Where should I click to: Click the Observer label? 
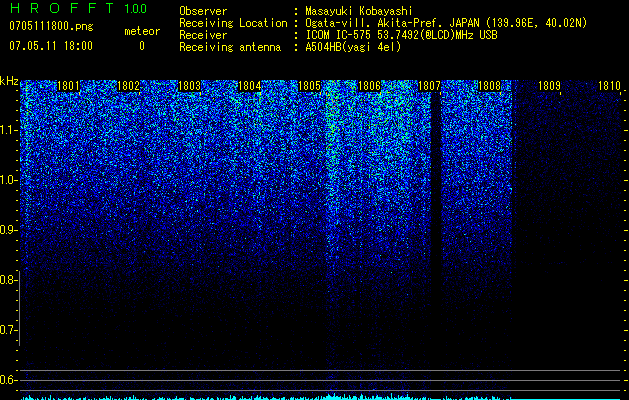pos(203,11)
